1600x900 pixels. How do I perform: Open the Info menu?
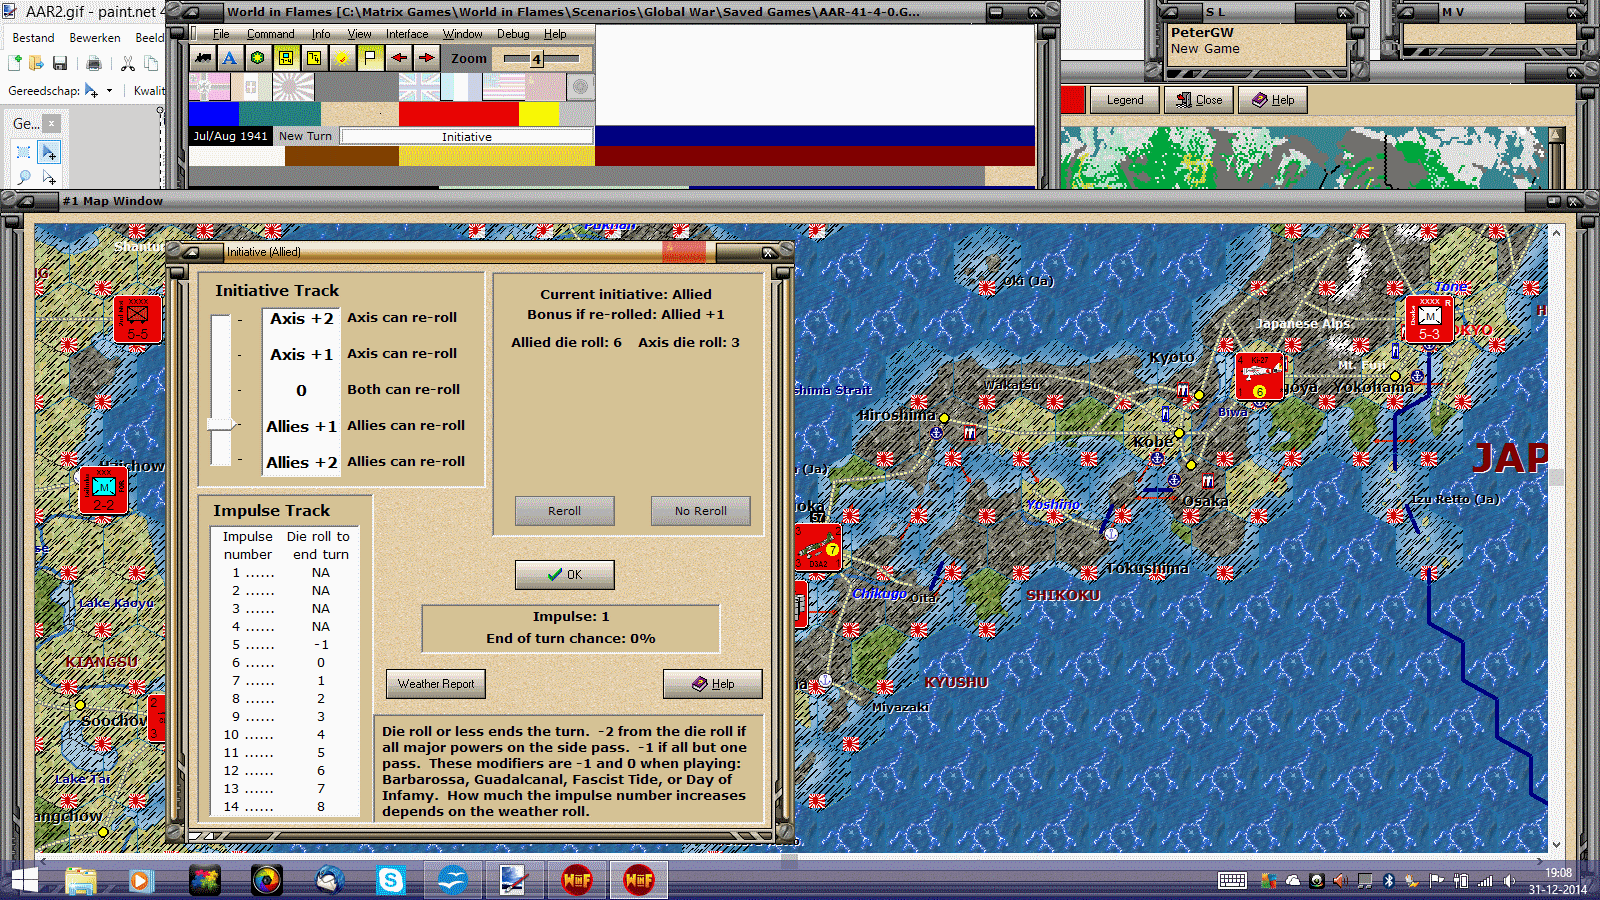(x=320, y=34)
